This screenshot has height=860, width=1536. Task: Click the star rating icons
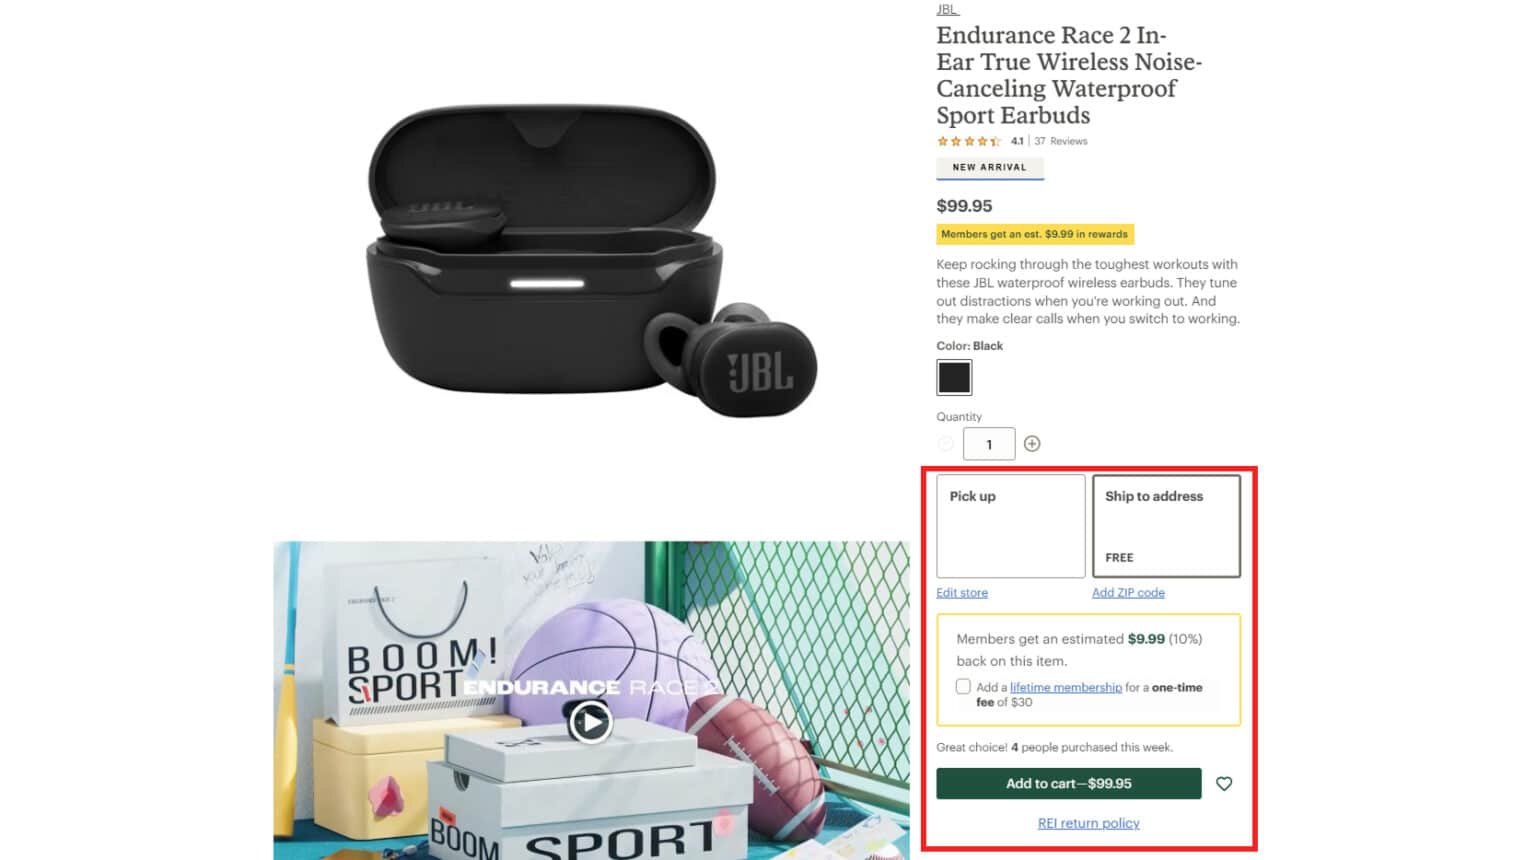(x=969, y=141)
